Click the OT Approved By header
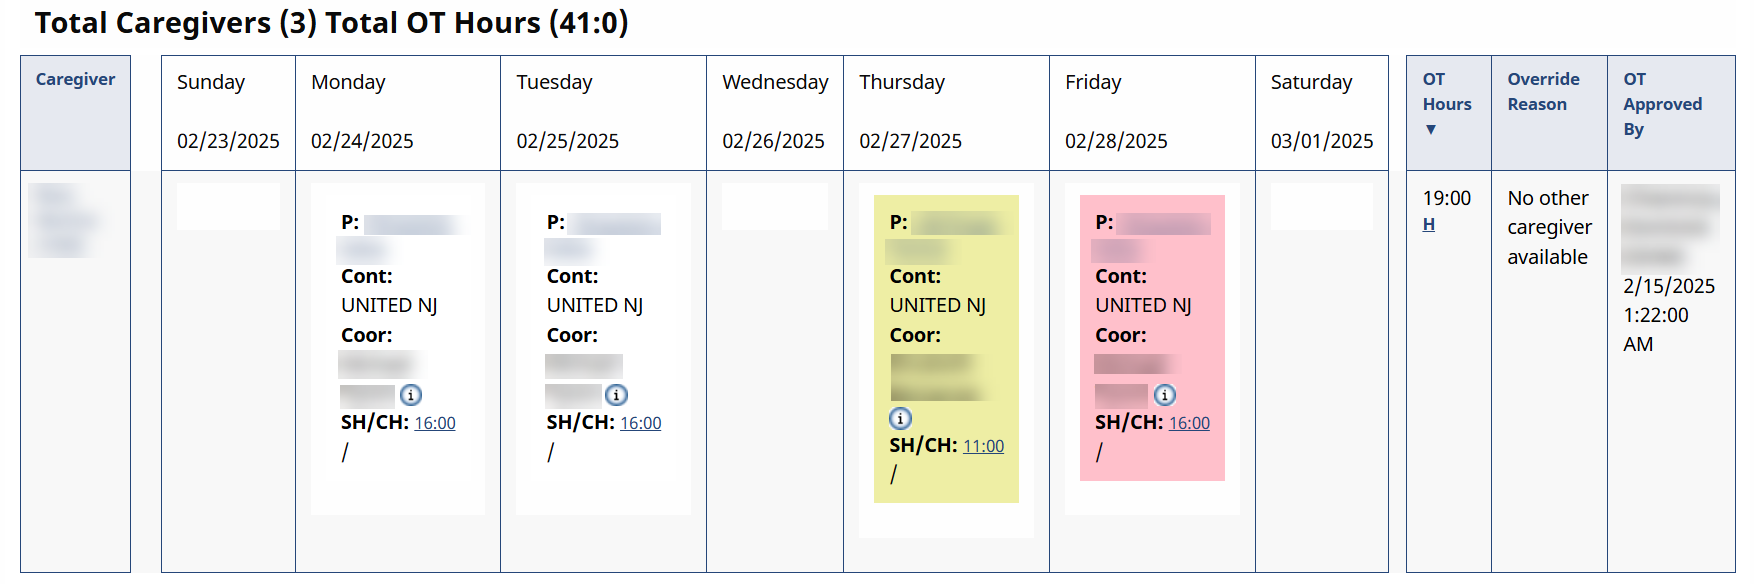Screen dimensions: 1754x584 [x=1662, y=104]
